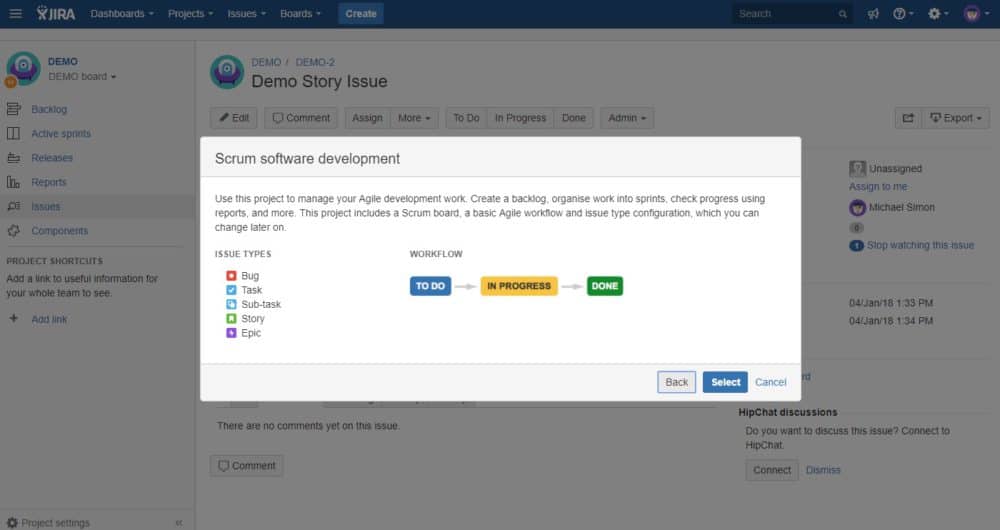Open the administration gear menu

[x=938, y=13]
